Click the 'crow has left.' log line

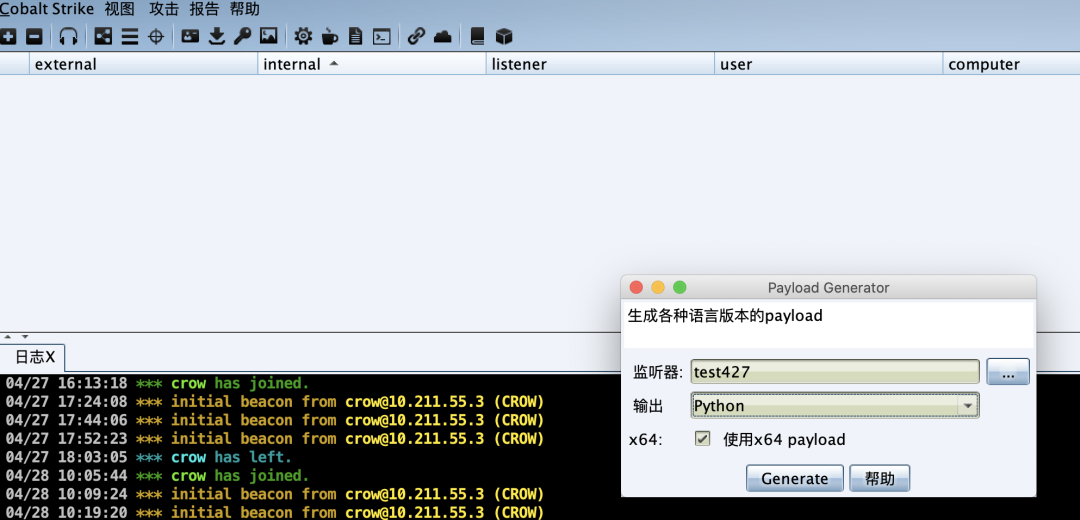coord(149,457)
